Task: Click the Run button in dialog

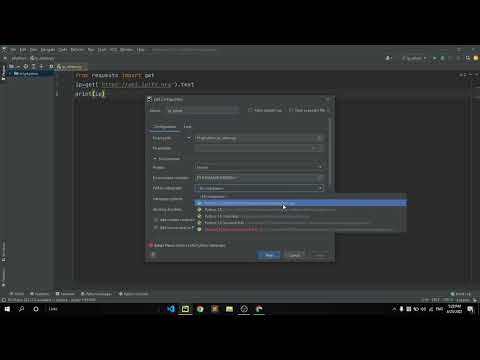Action: [x=269, y=255]
